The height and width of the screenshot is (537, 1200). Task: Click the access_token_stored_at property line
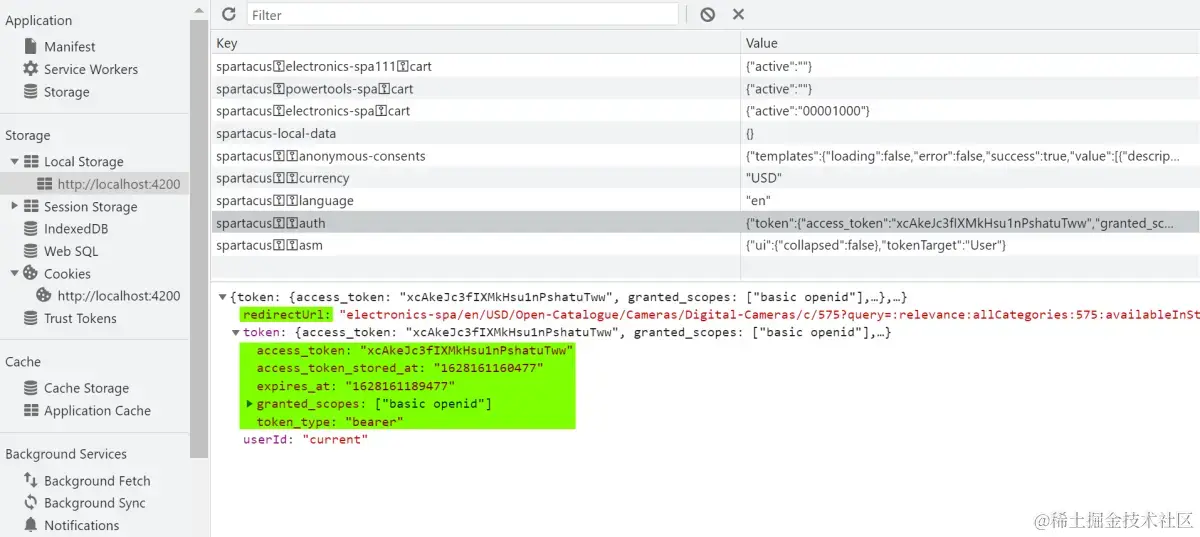399,368
